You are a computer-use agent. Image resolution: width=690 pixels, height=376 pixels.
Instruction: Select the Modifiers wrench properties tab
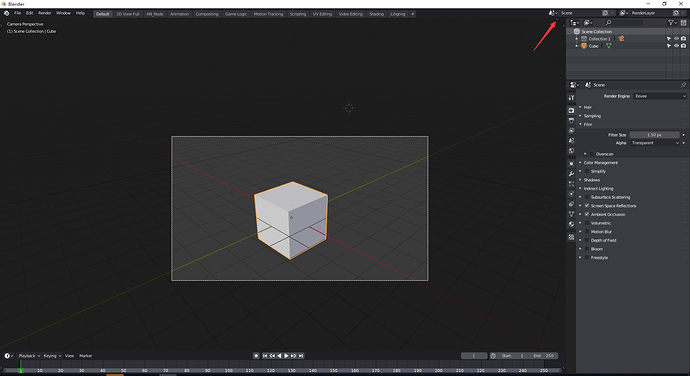(x=571, y=173)
